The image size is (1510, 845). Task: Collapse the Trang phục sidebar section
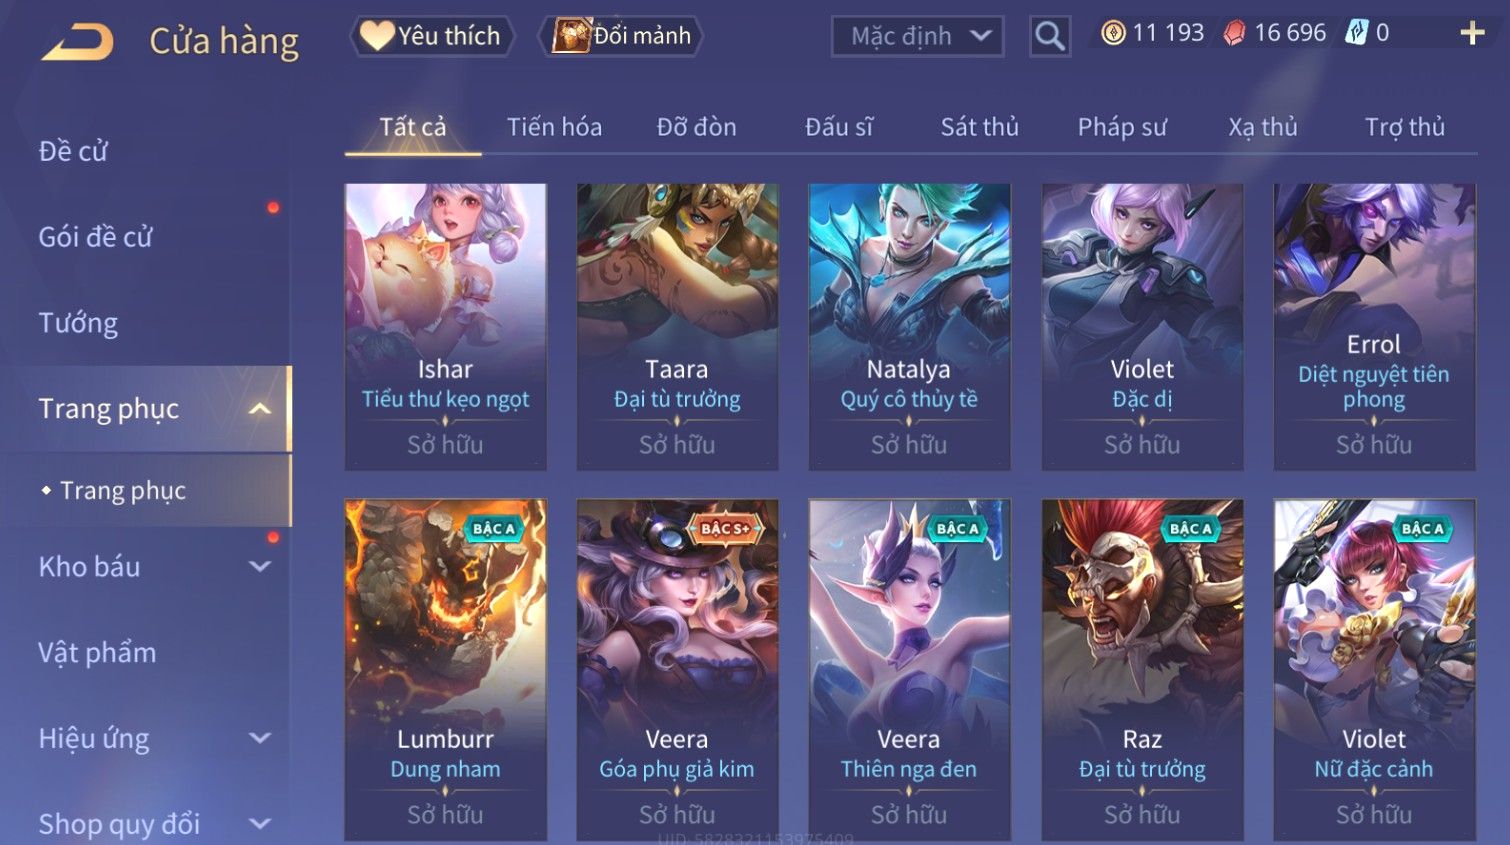(x=260, y=409)
